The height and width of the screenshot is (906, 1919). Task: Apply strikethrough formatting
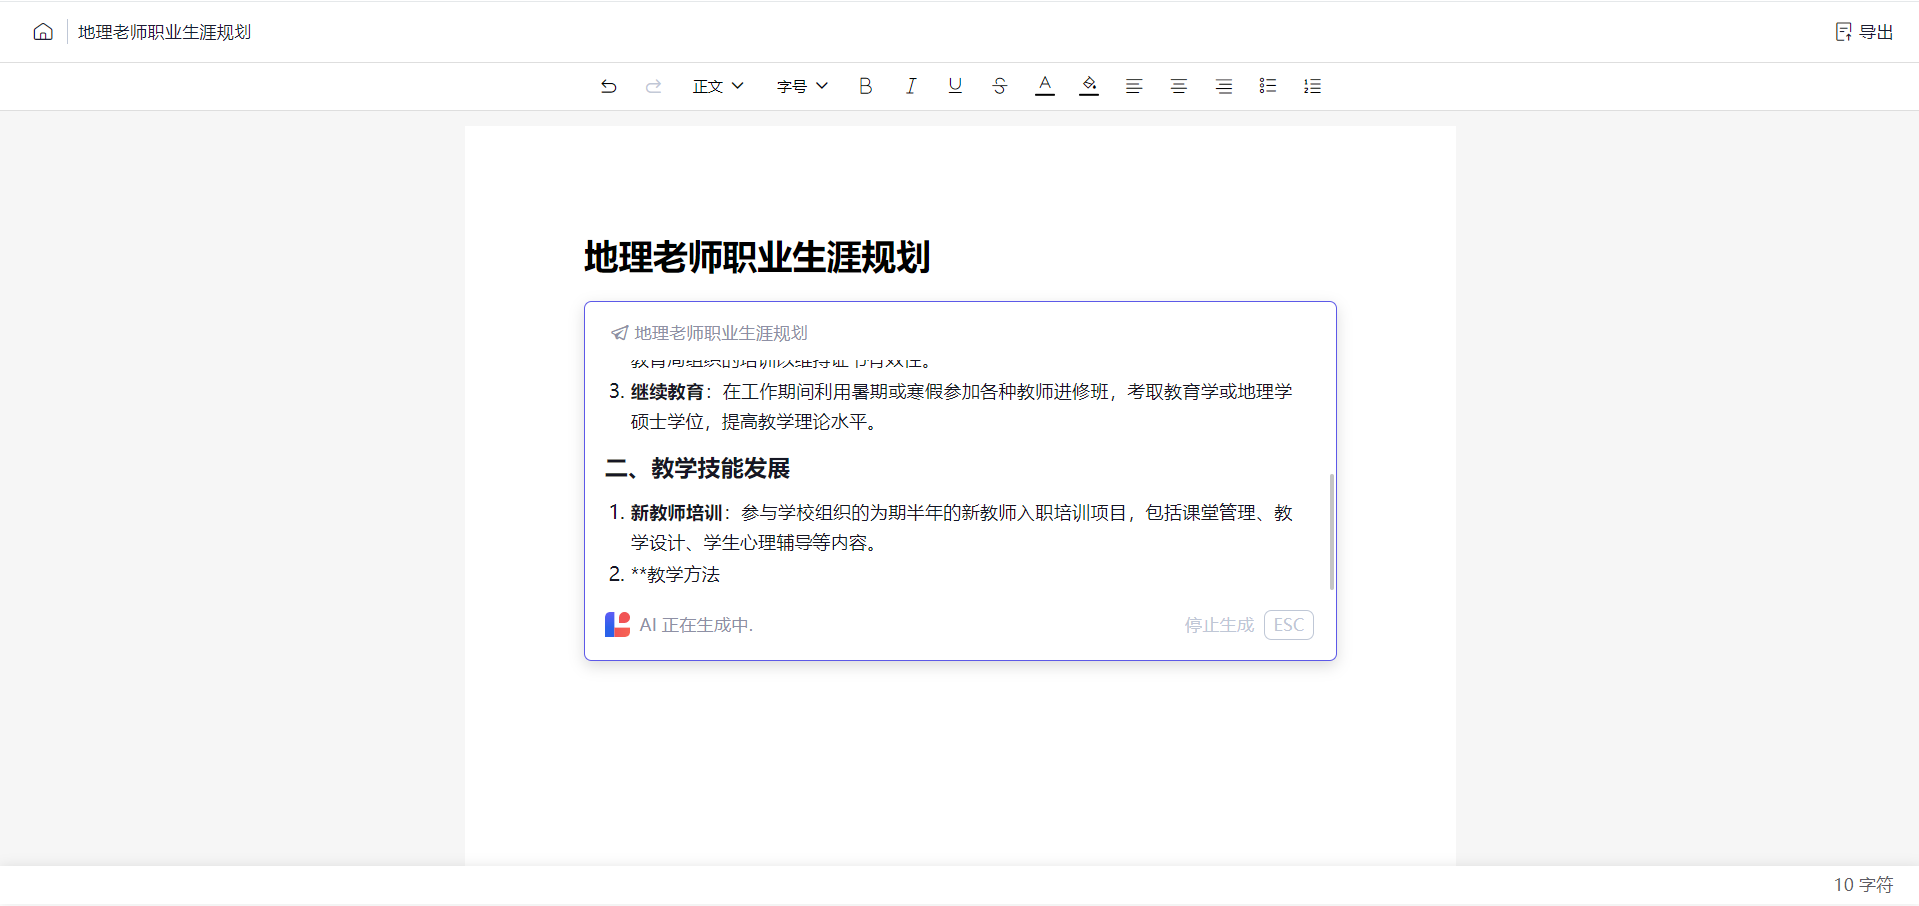pos(1000,86)
